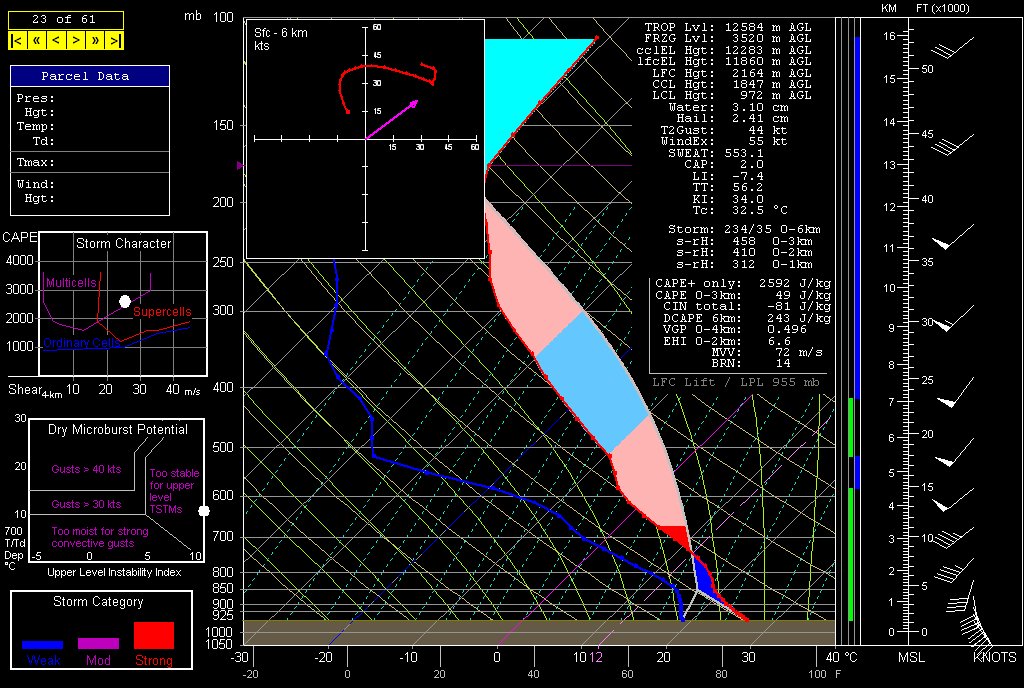Select the red Strong storm category swatch
Image resolution: width=1024 pixels, height=688 pixels.
tap(154, 635)
